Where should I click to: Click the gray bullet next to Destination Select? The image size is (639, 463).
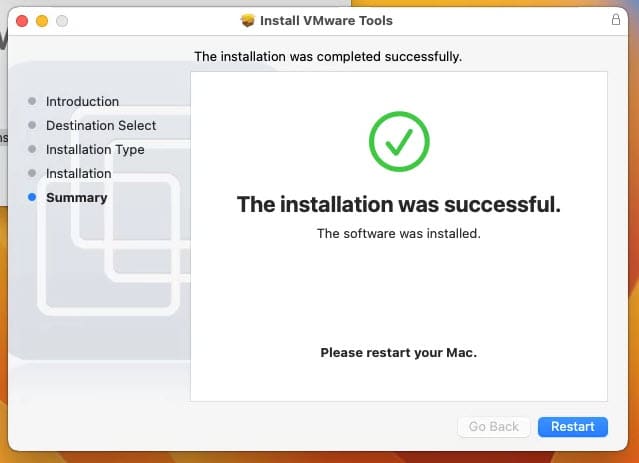click(x=32, y=125)
